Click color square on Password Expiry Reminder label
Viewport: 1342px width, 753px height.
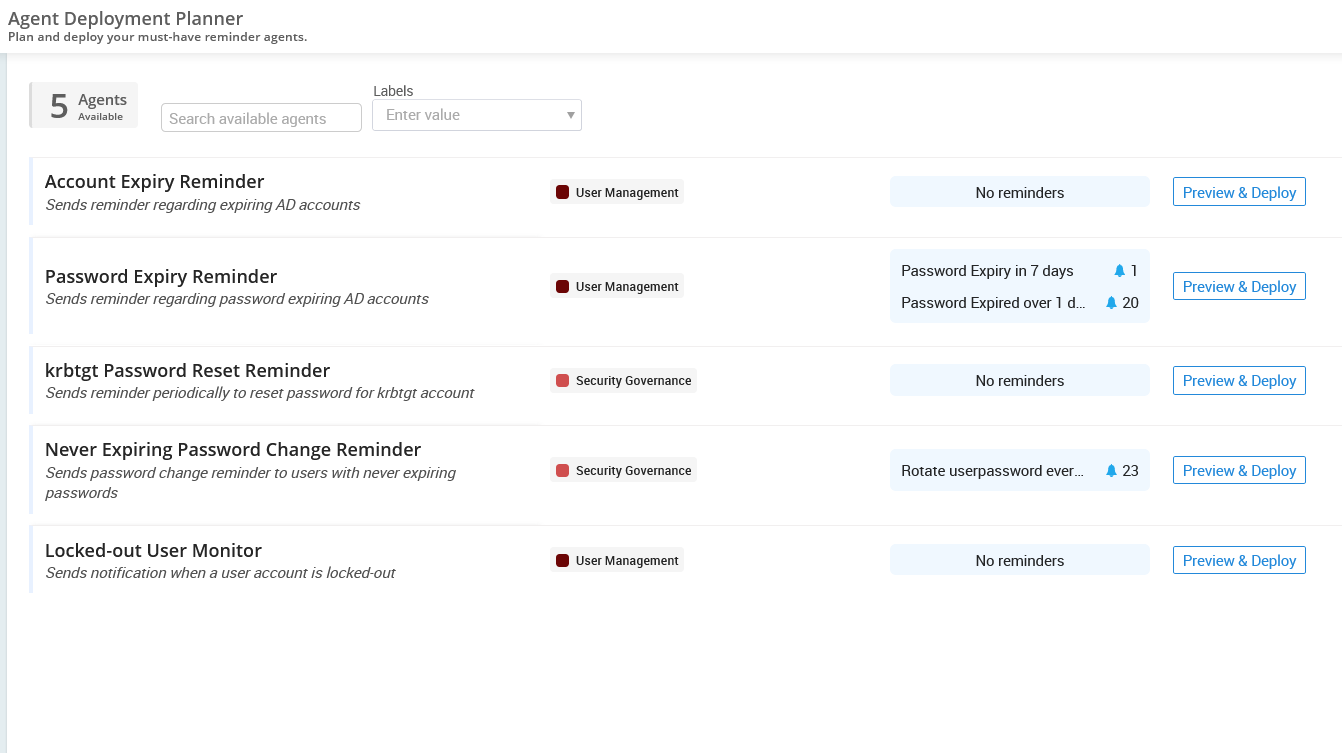[562, 287]
